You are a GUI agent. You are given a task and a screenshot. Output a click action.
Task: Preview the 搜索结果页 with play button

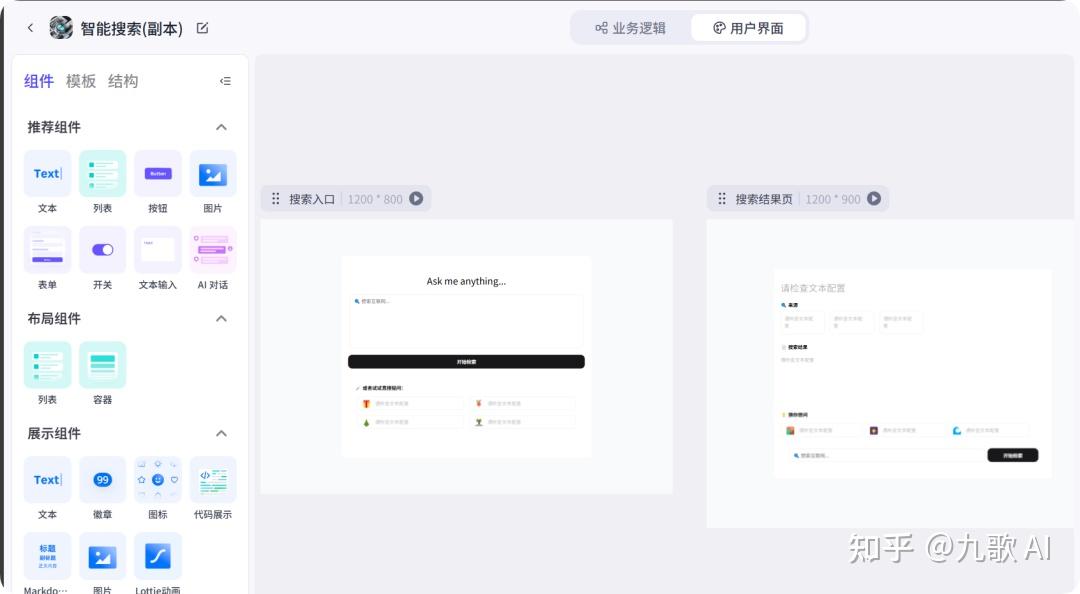(874, 198)
